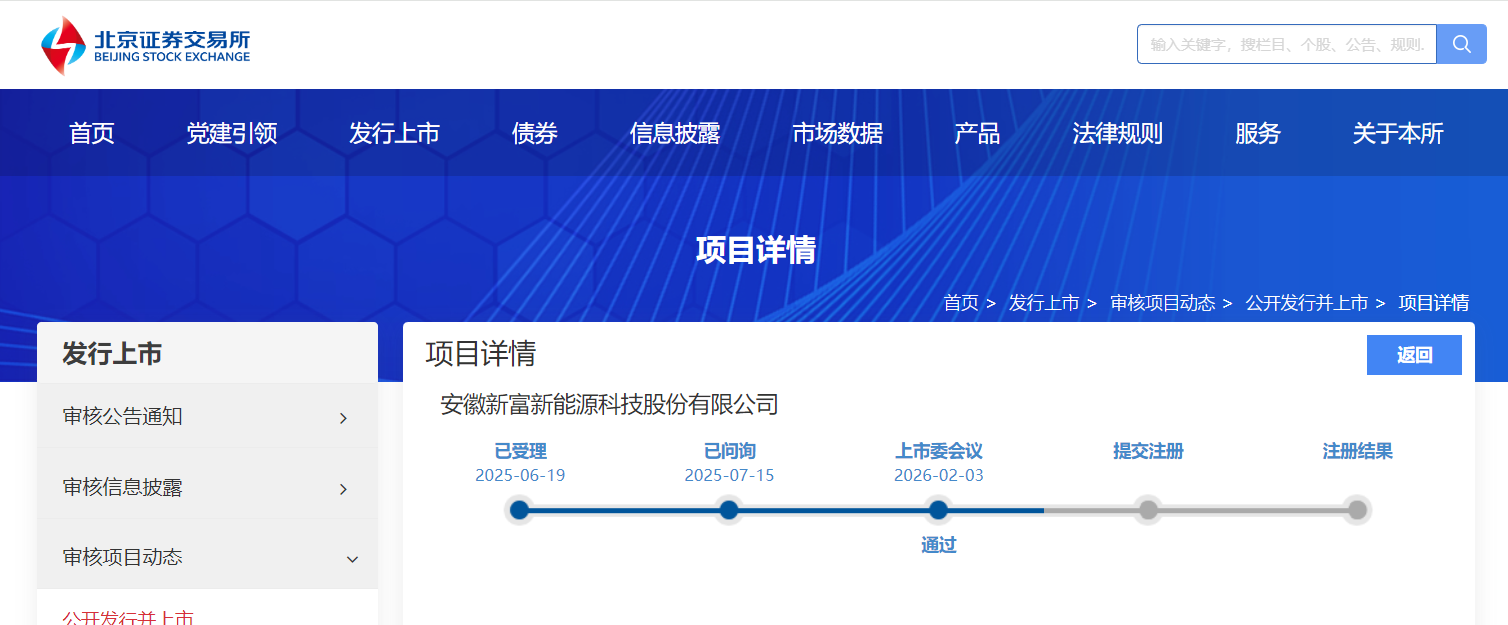
Task: Open the 债券 navigation item
Action: (535, 133)
